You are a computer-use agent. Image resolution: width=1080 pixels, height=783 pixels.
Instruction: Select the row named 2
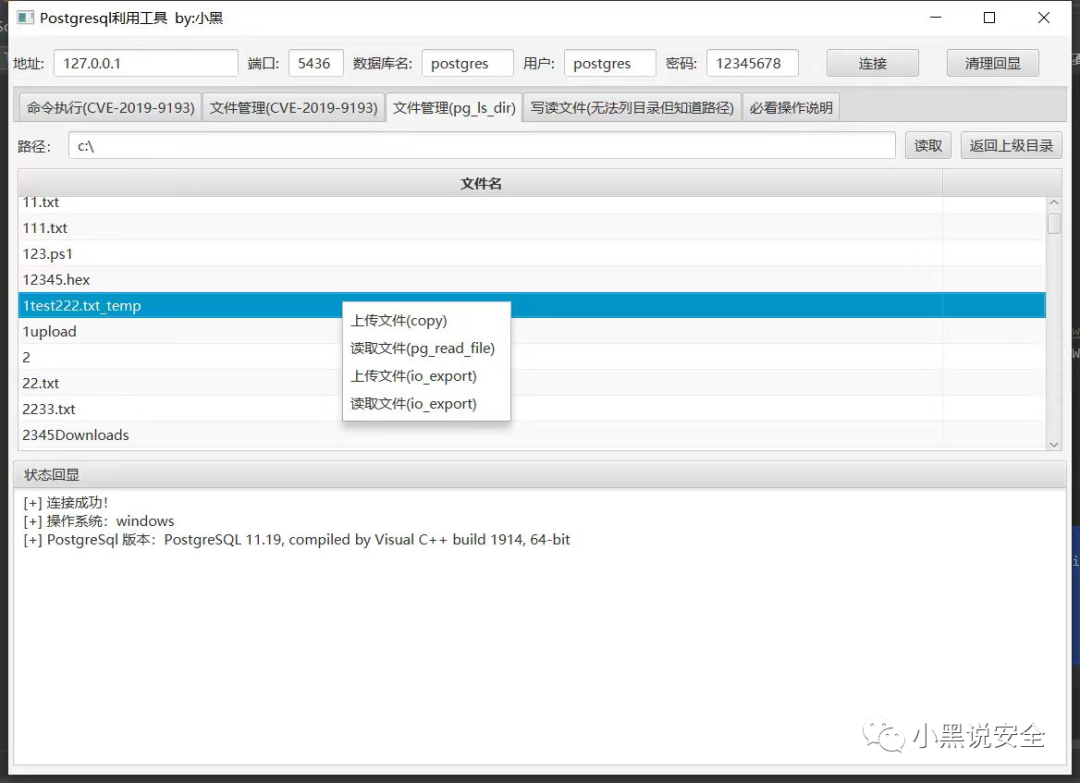(532, 357)
